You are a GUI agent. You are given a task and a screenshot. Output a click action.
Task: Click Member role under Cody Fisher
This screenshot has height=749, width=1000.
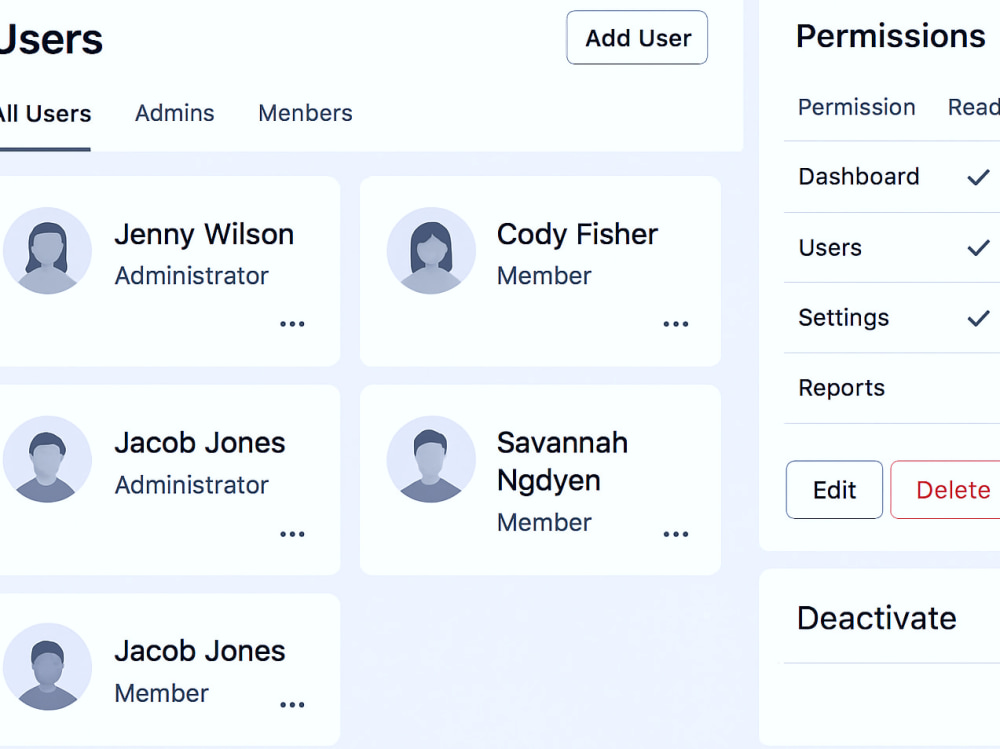click(x=544, y=276)
